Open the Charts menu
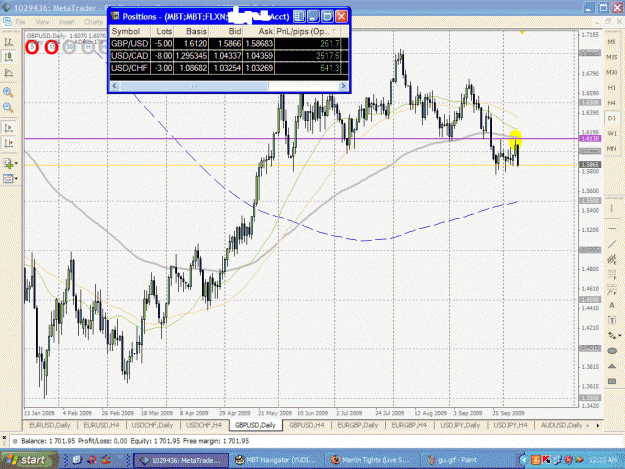 pos(93,22)
